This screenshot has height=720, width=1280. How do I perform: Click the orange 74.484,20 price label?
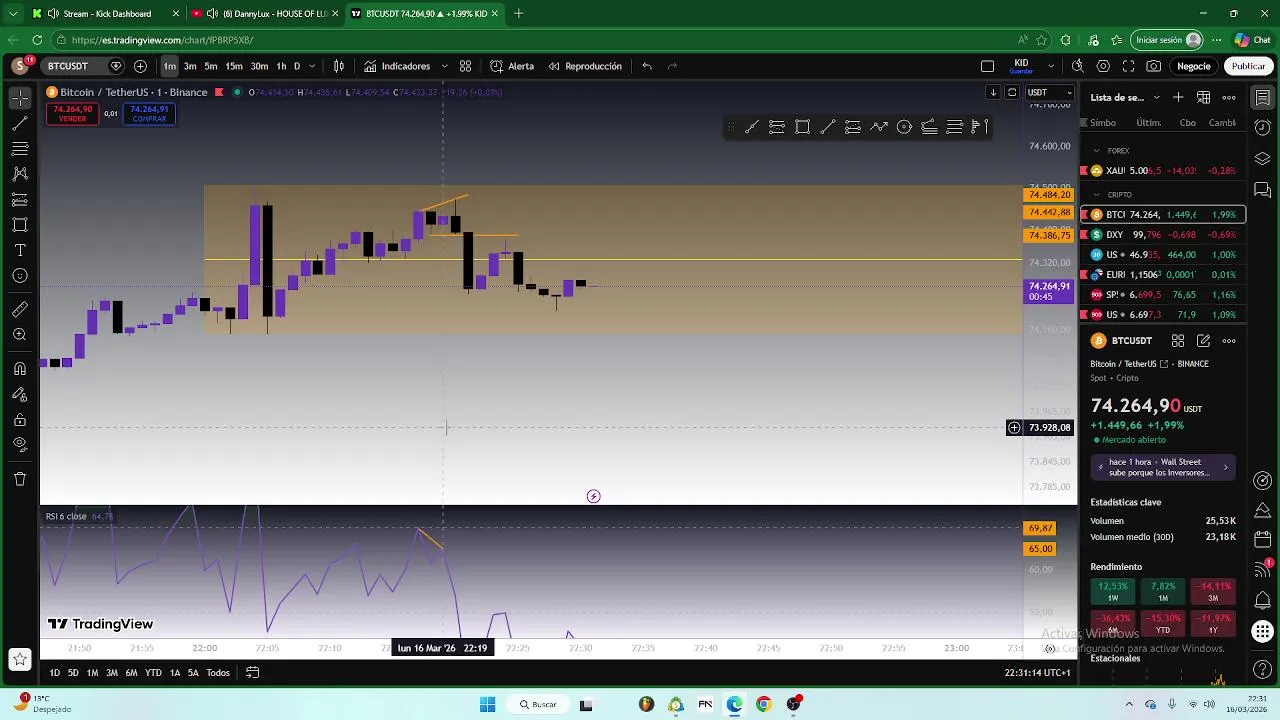coord(1049,195)
